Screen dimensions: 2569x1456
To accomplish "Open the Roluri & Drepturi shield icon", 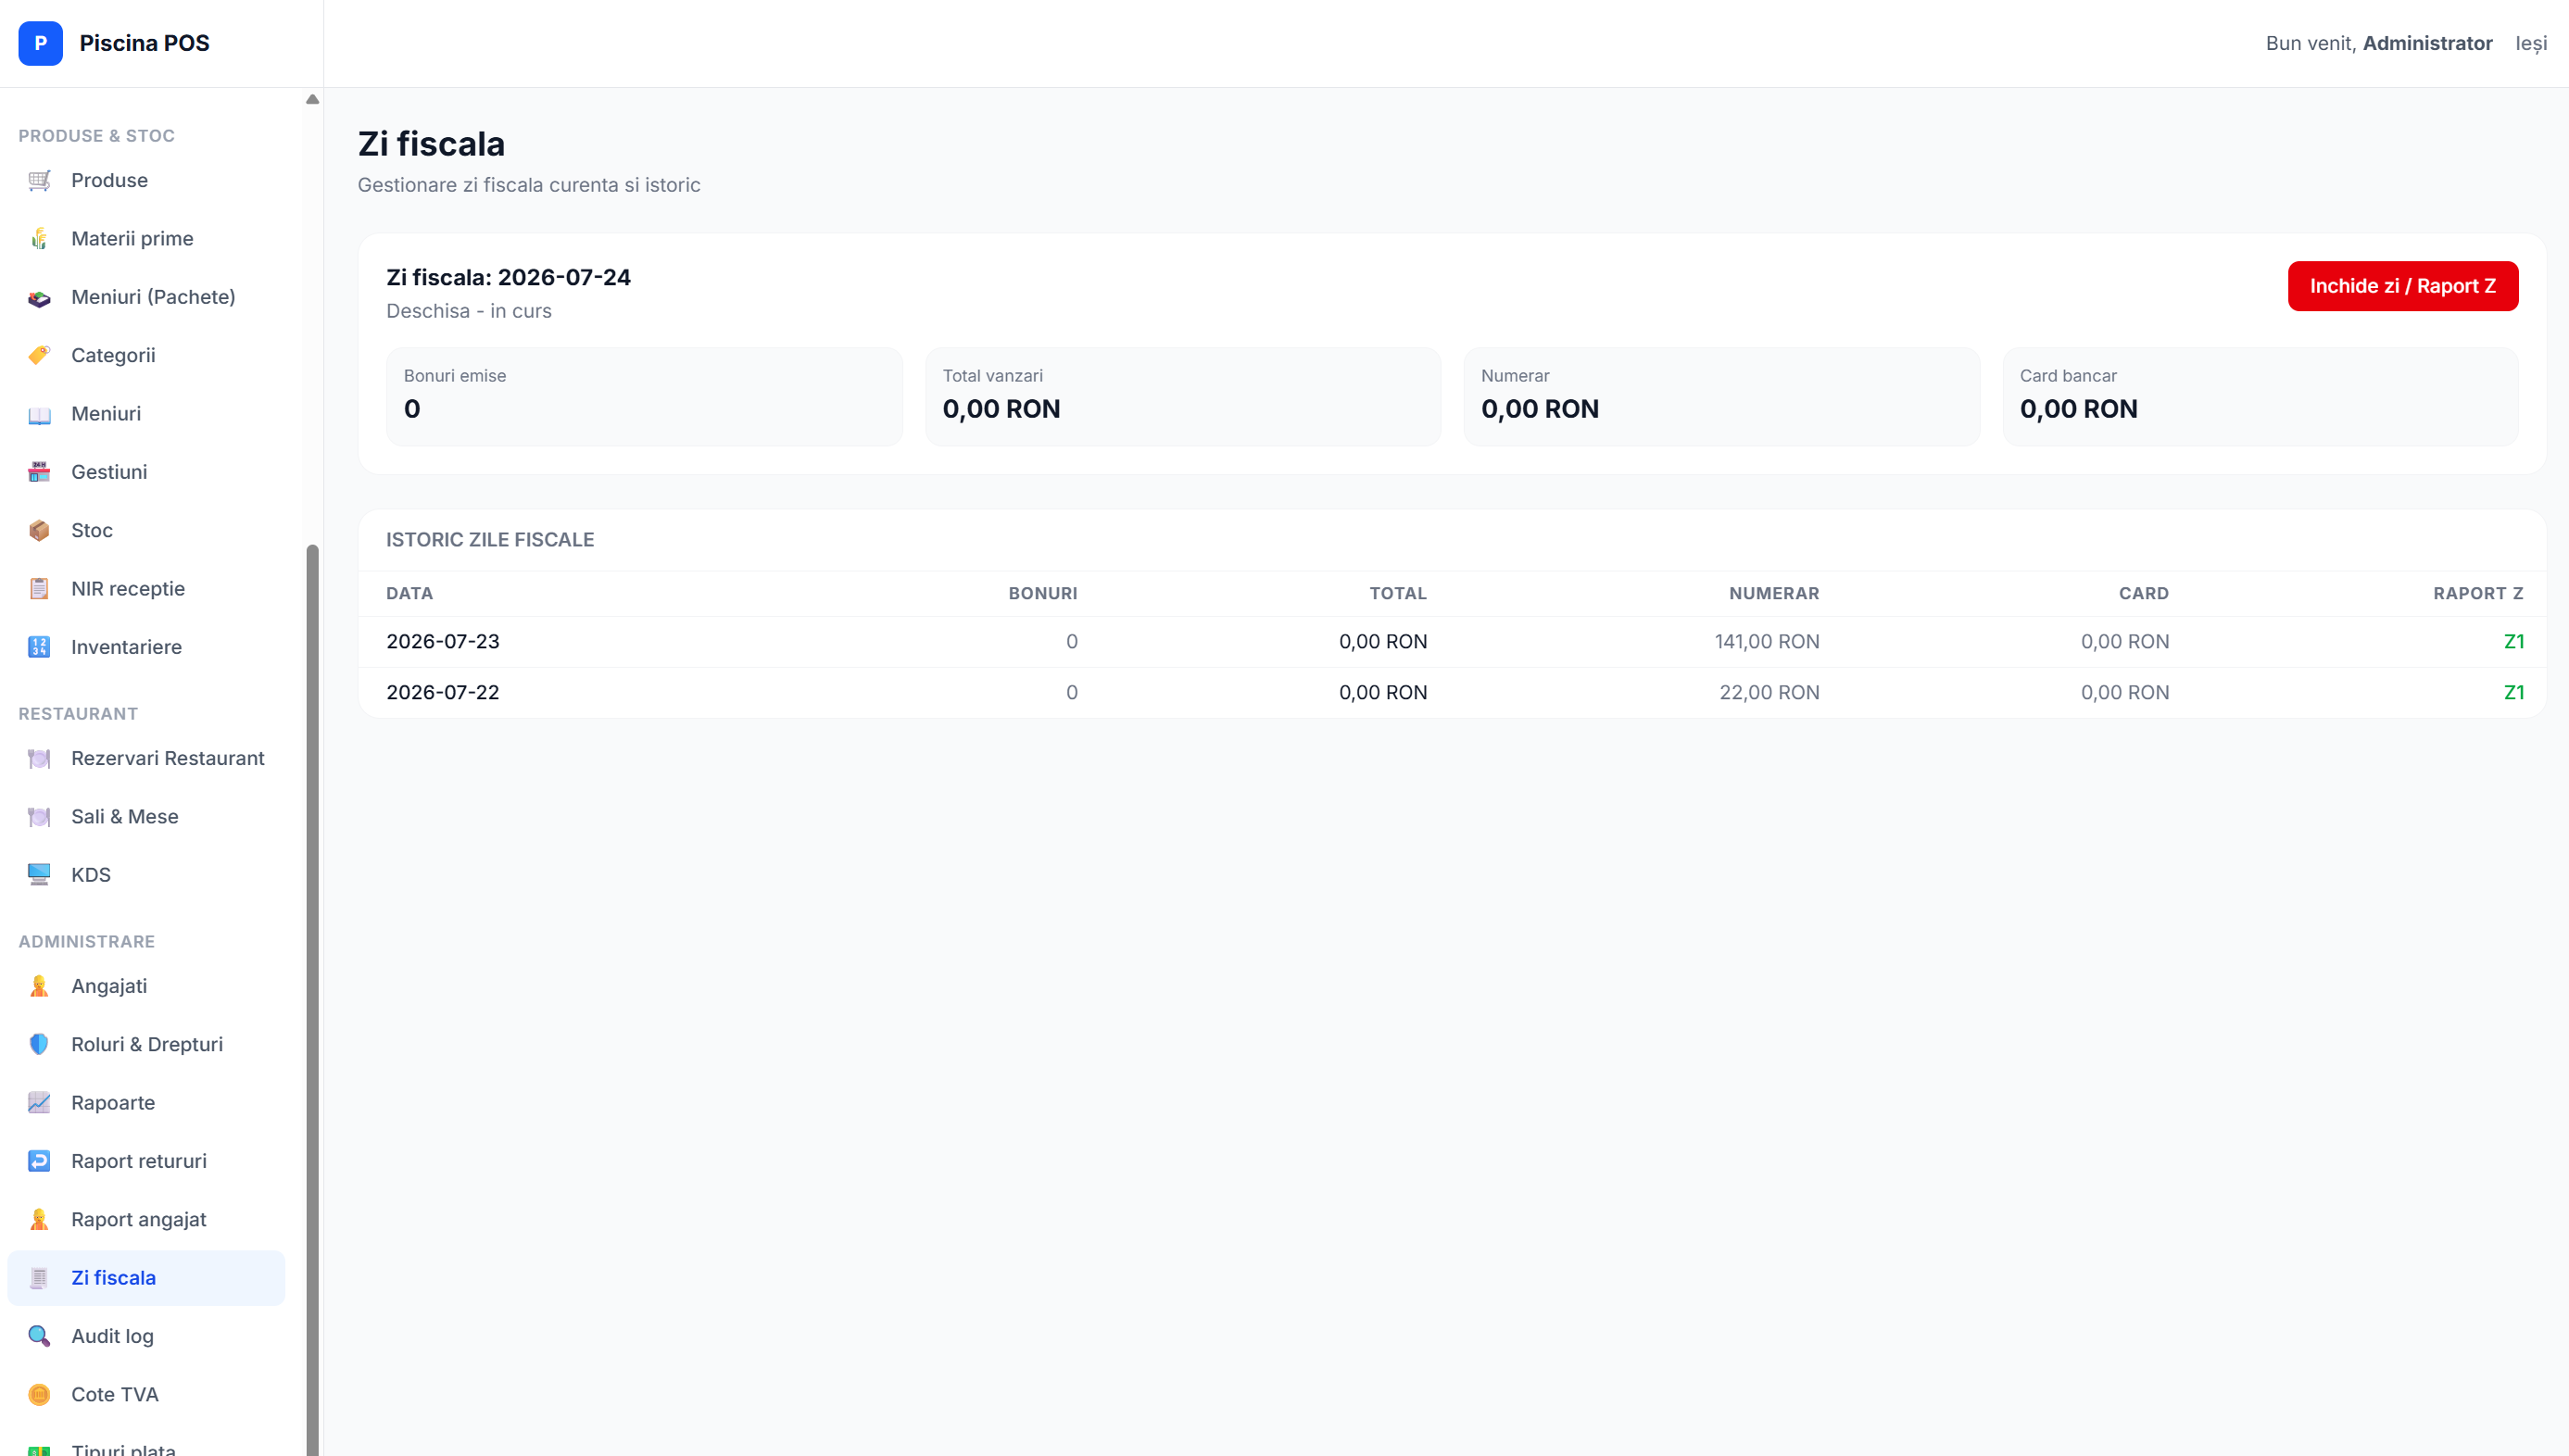I will click(x=39, y=1044).
